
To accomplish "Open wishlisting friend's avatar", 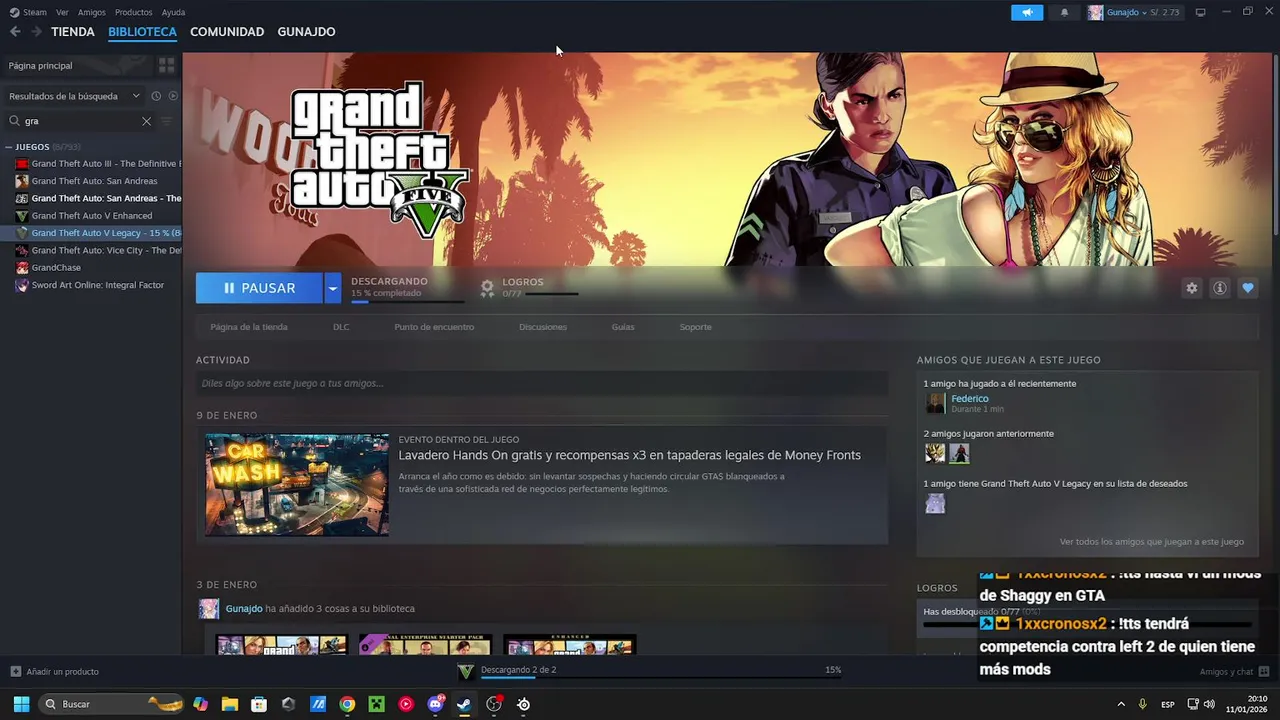I will point(935,503).
